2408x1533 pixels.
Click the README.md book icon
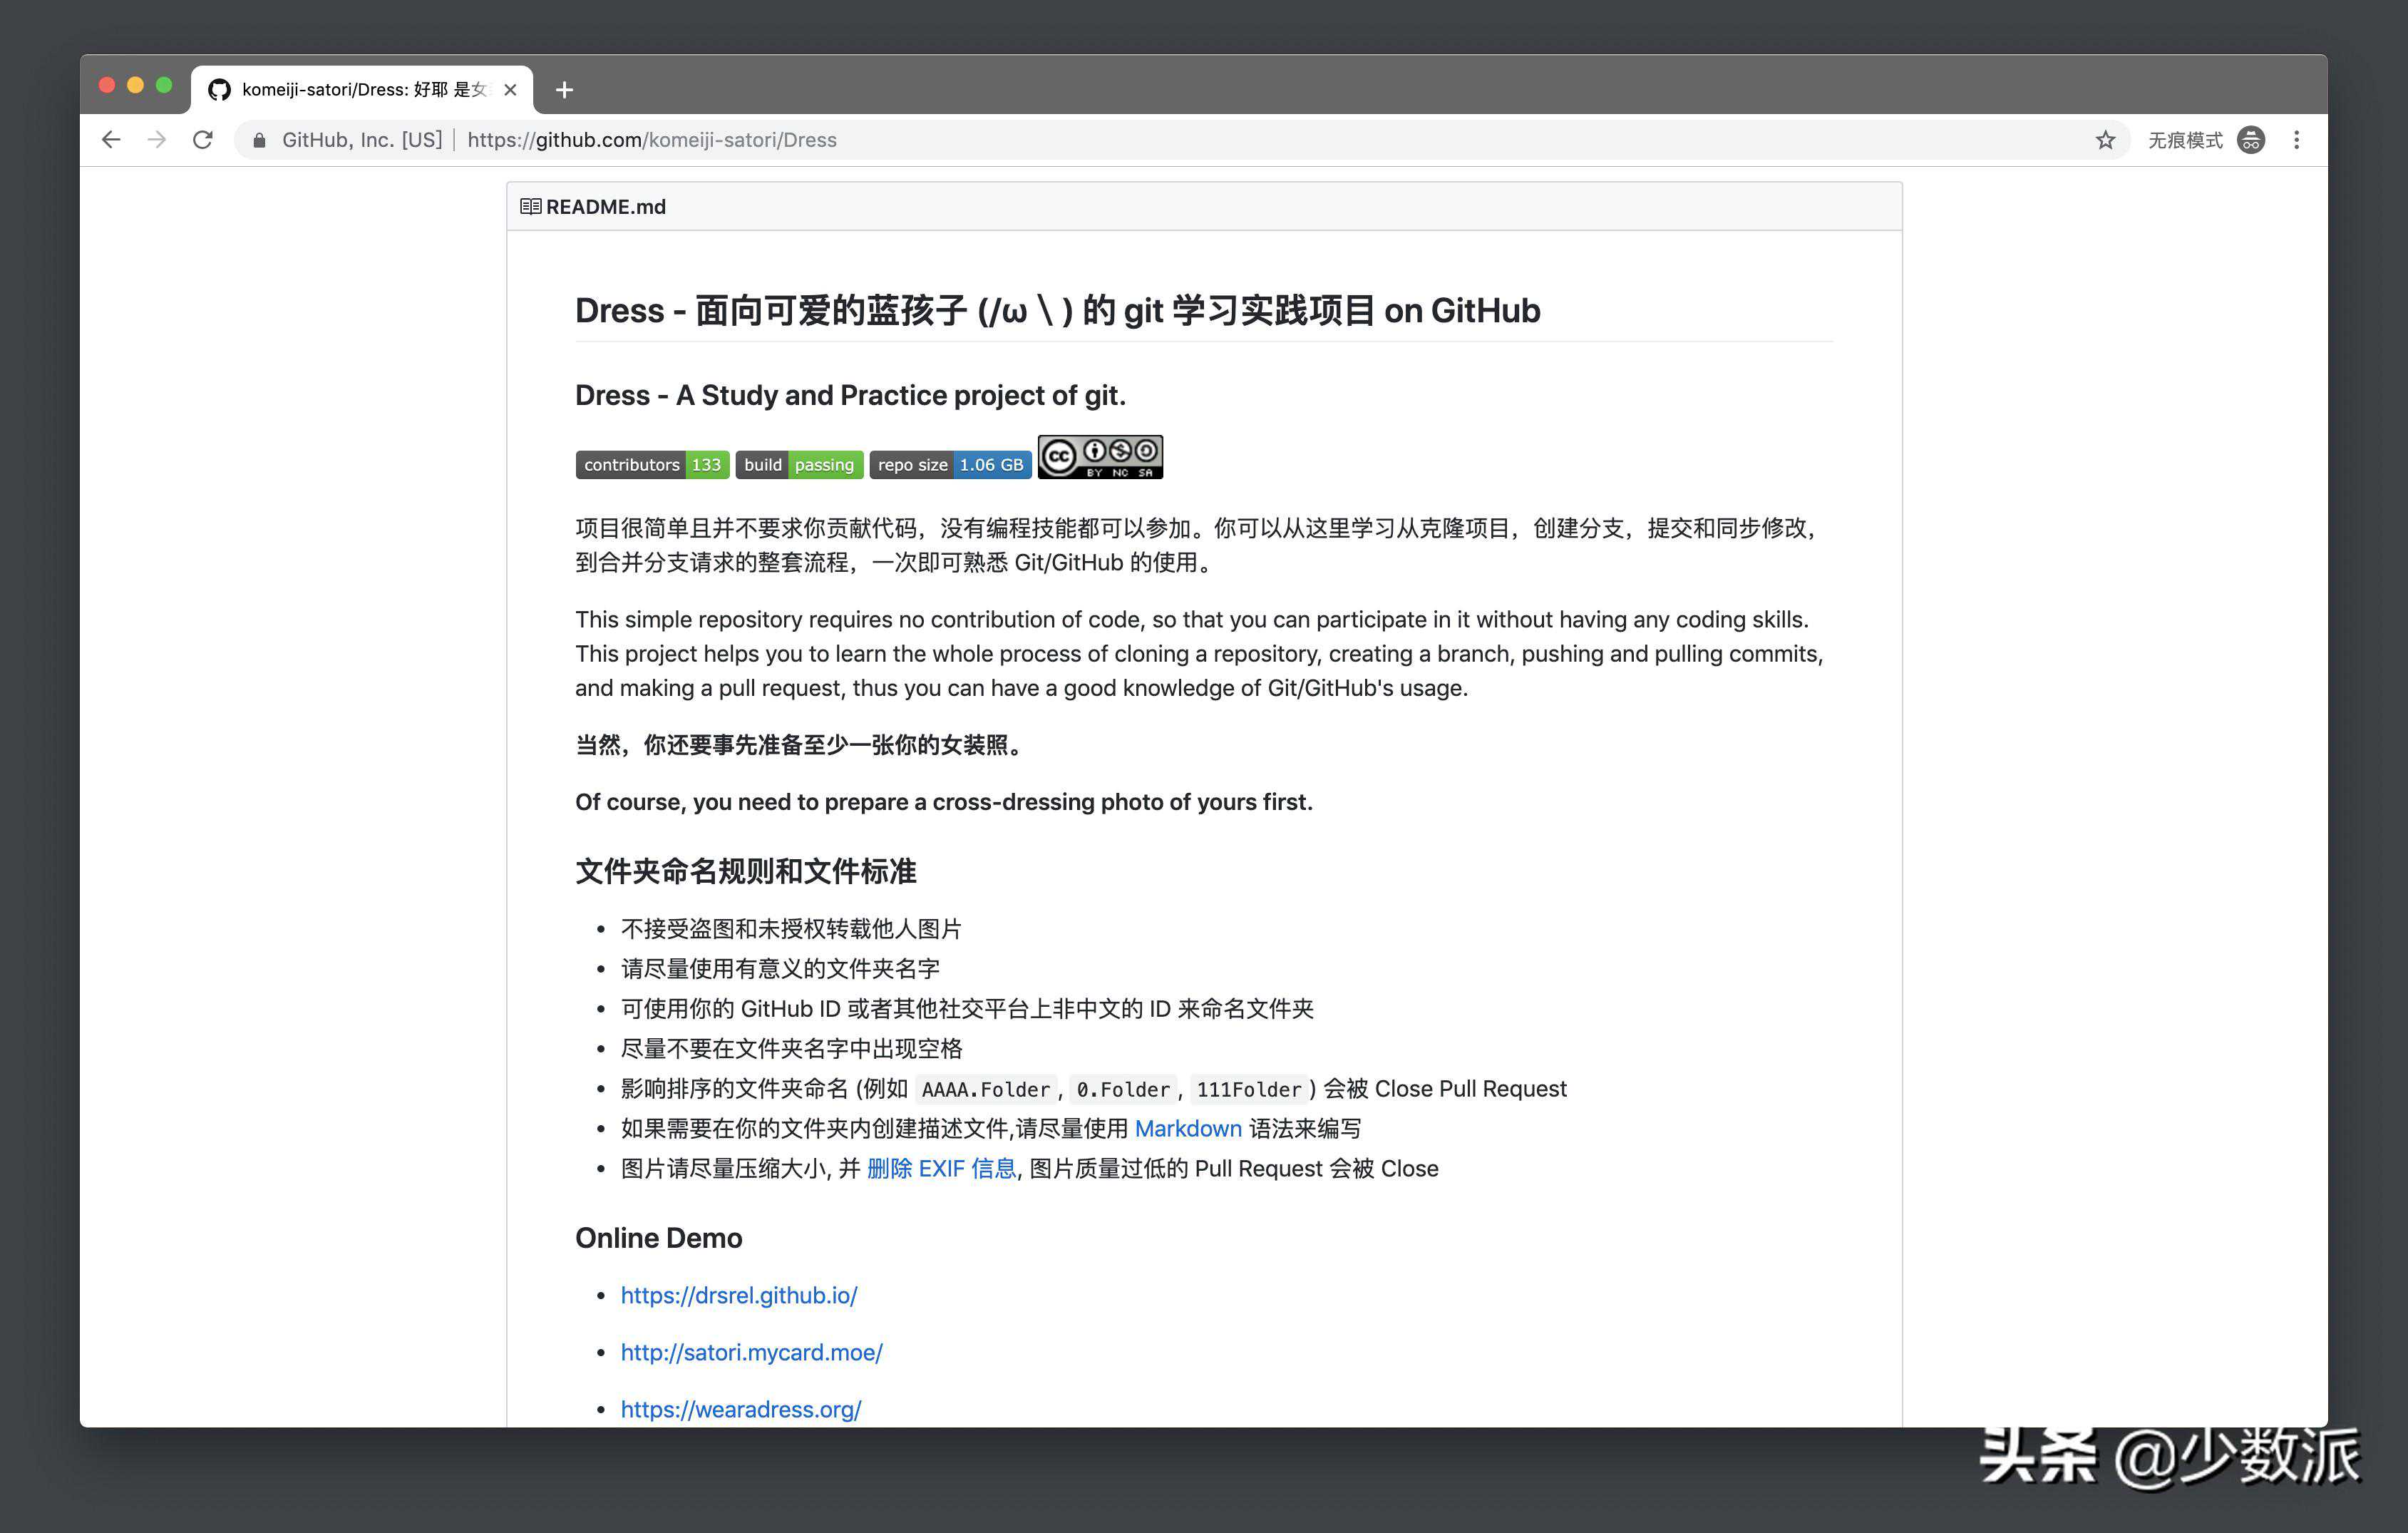click(530, 207)
